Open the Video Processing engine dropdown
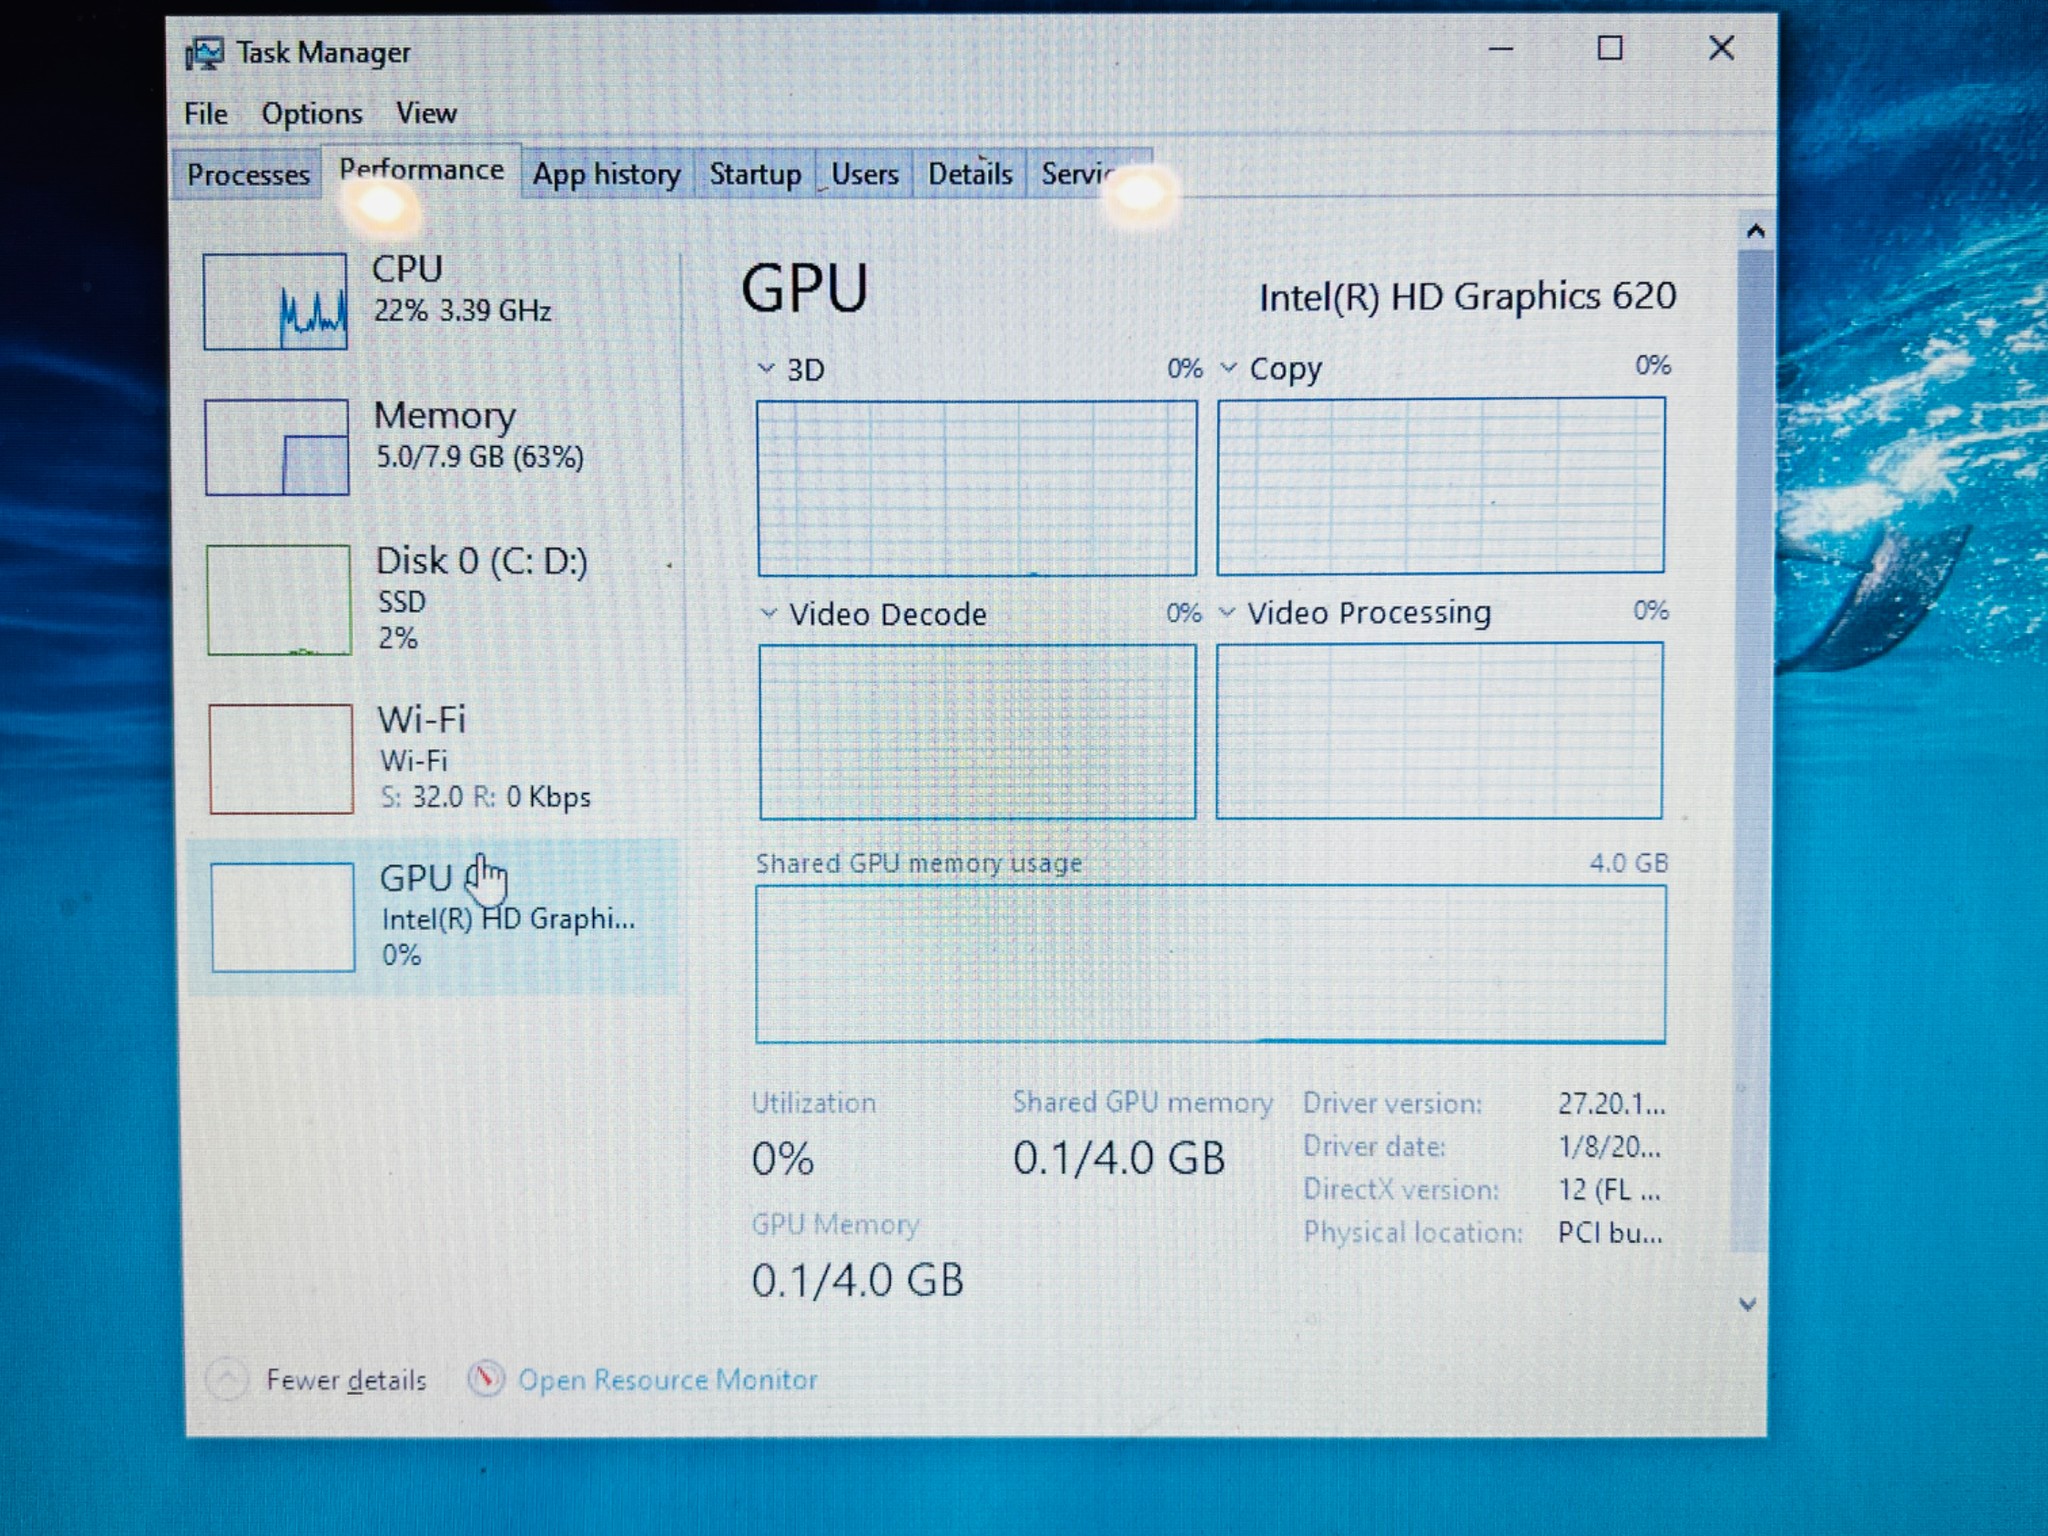This screenshot has width=2048, height=1536. click(1227, 612)
